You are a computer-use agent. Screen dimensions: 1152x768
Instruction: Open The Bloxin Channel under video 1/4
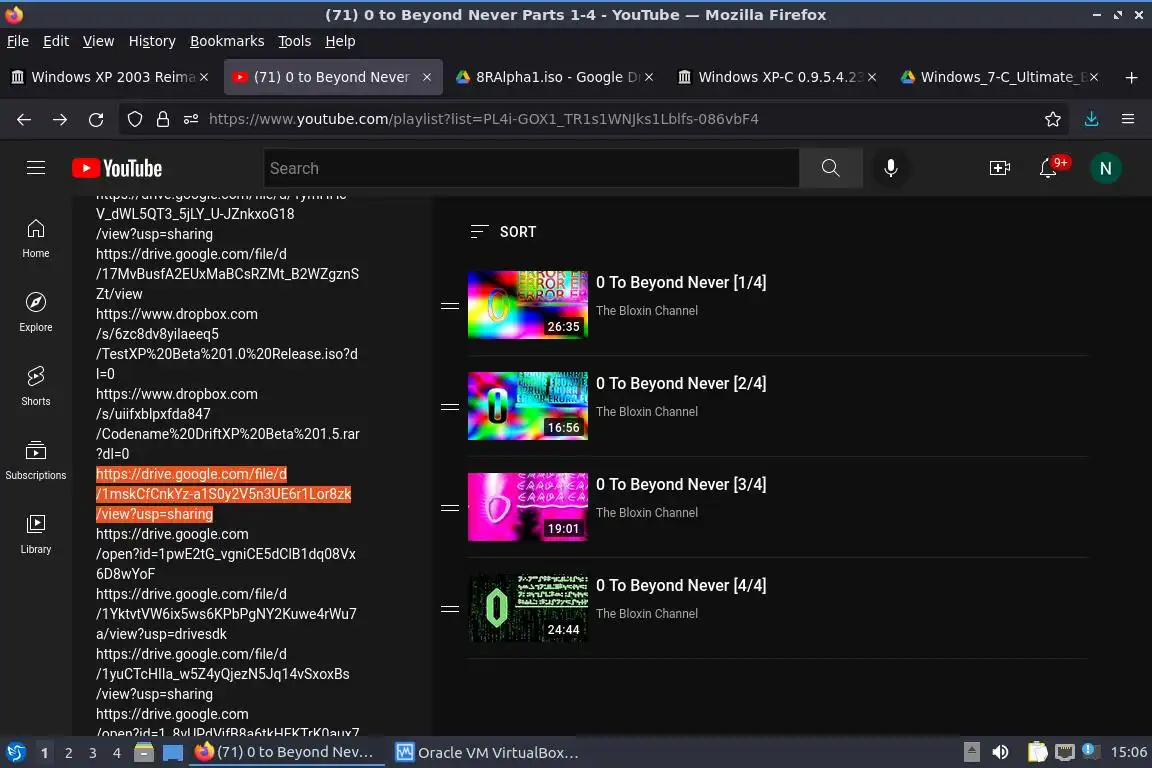[647, 311]
